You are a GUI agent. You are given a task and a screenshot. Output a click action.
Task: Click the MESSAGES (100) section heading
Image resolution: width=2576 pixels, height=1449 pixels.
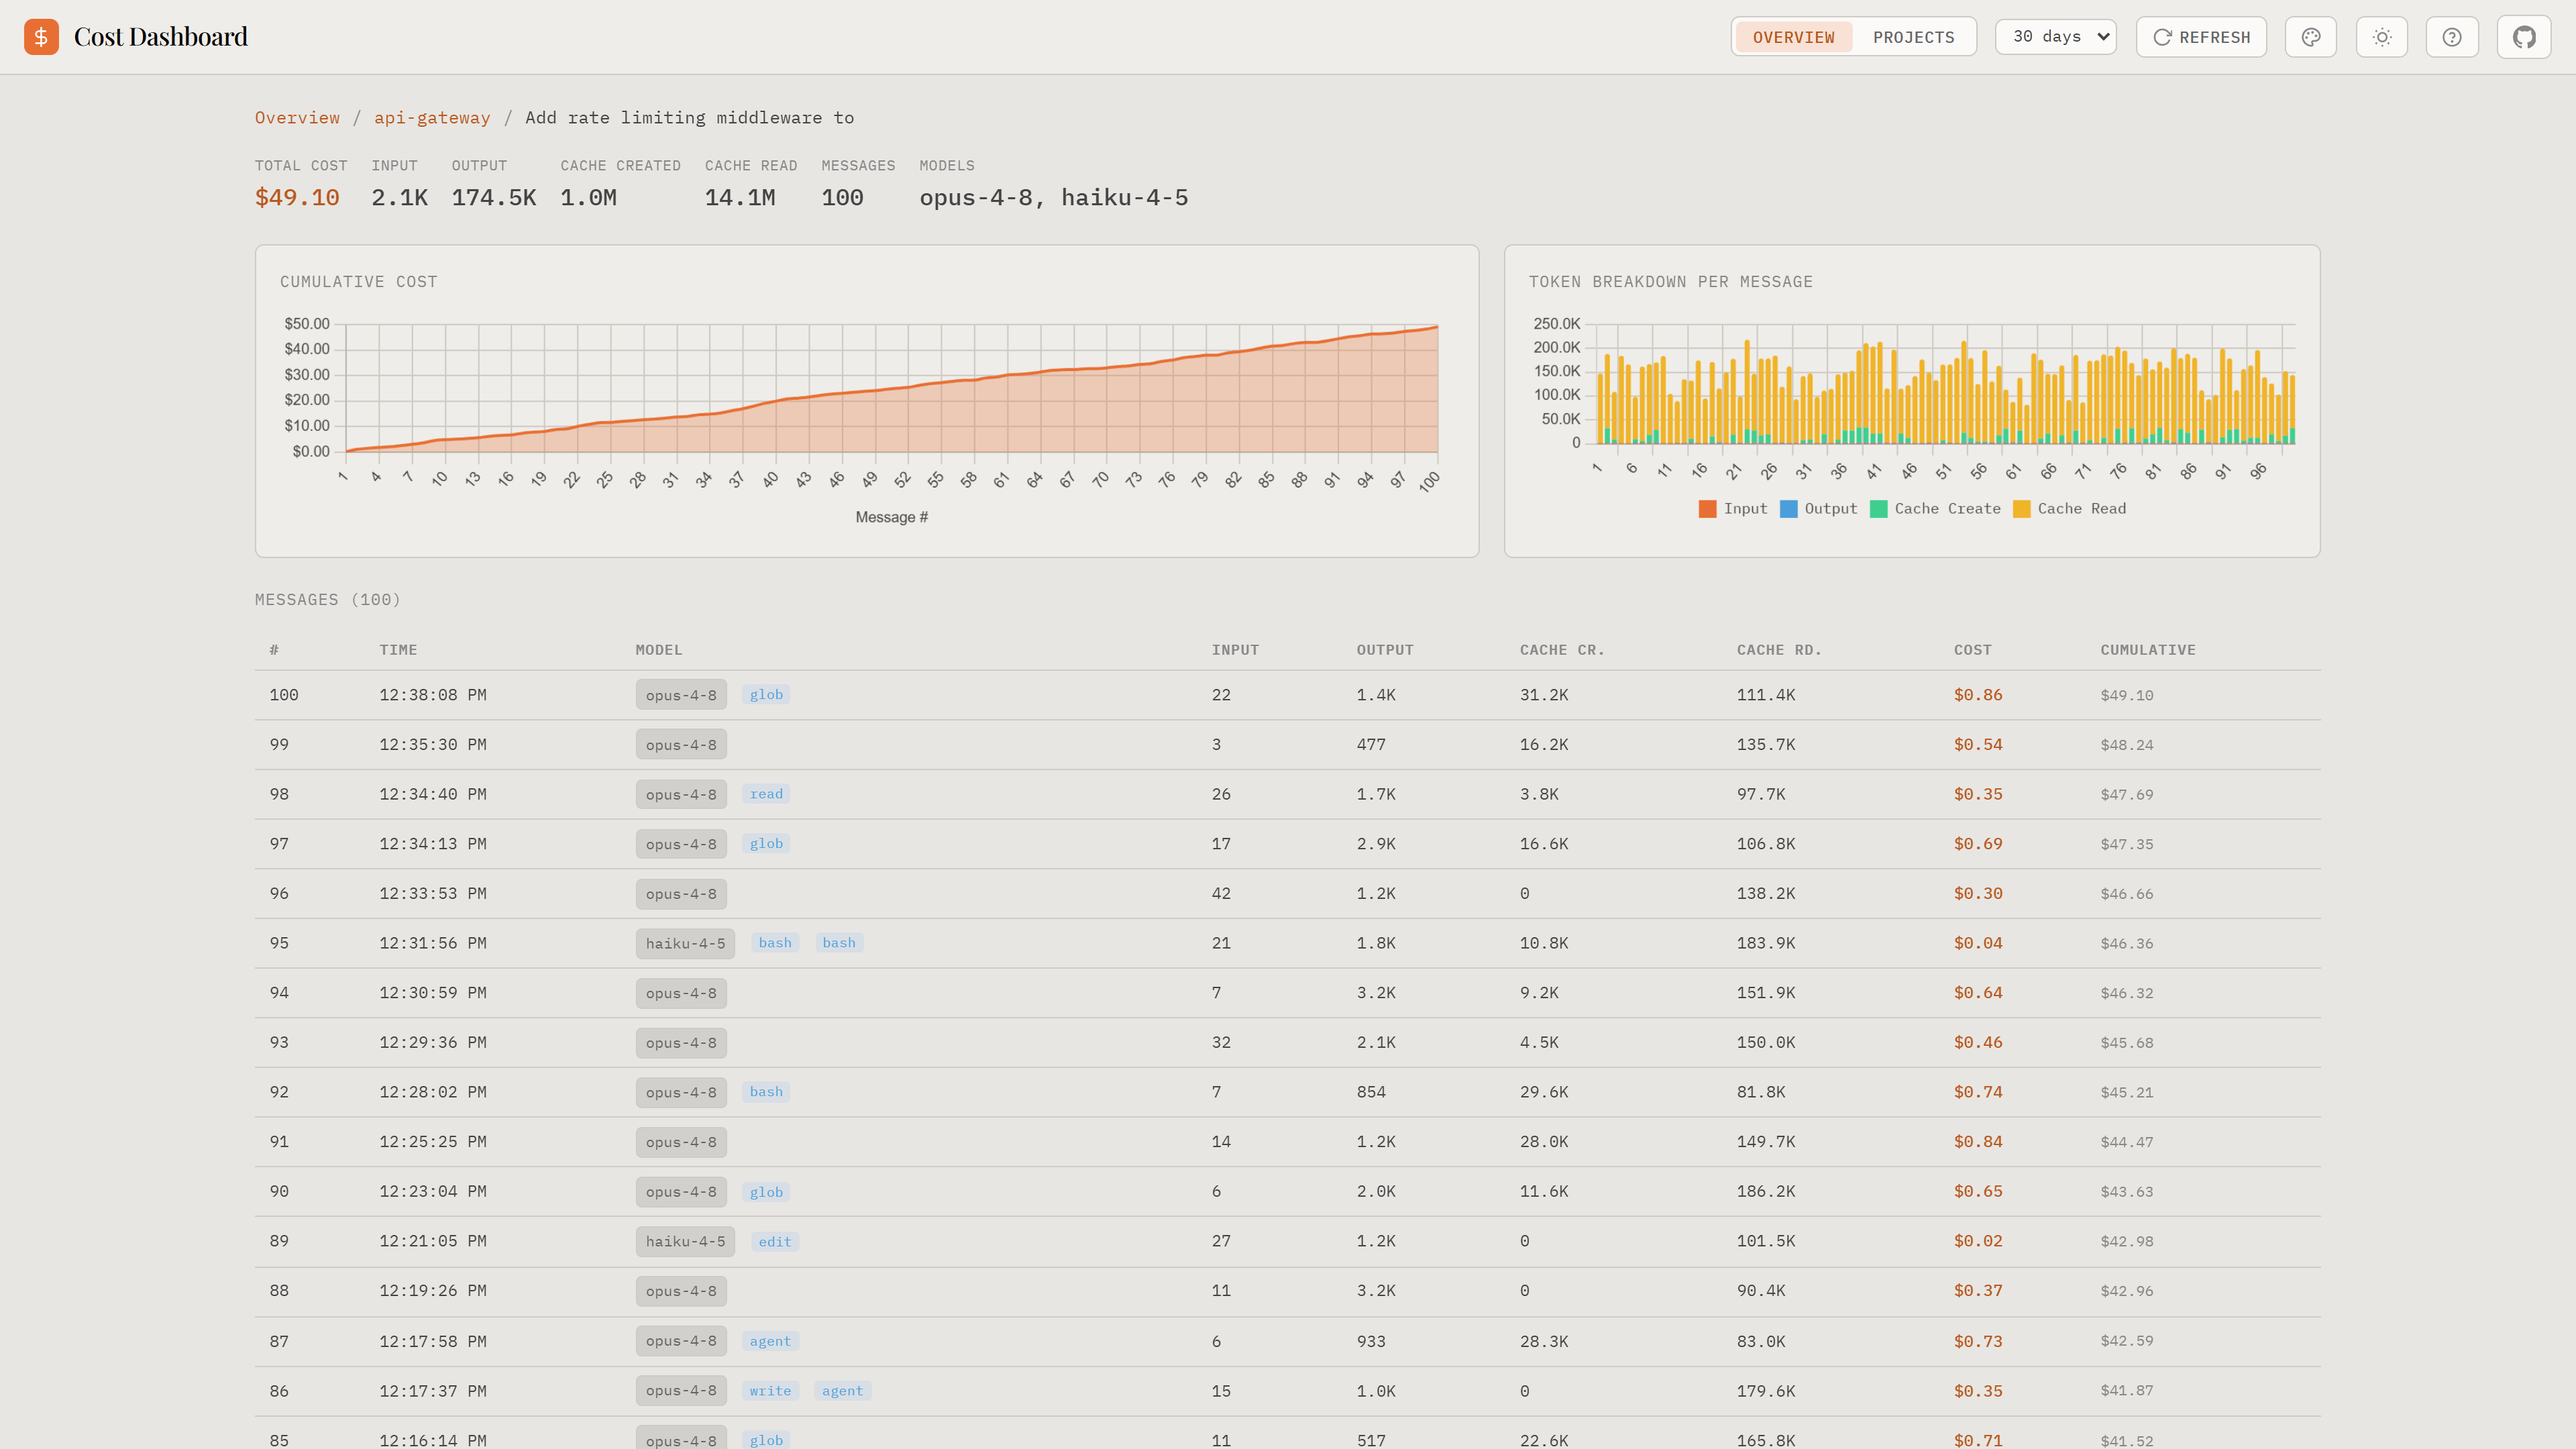pos(328,600)
